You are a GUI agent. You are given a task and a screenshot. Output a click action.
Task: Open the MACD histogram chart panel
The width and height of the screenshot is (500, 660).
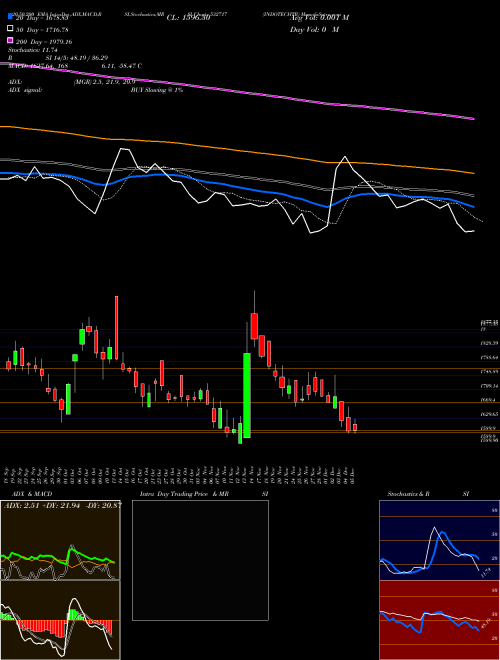click(60, 620)
